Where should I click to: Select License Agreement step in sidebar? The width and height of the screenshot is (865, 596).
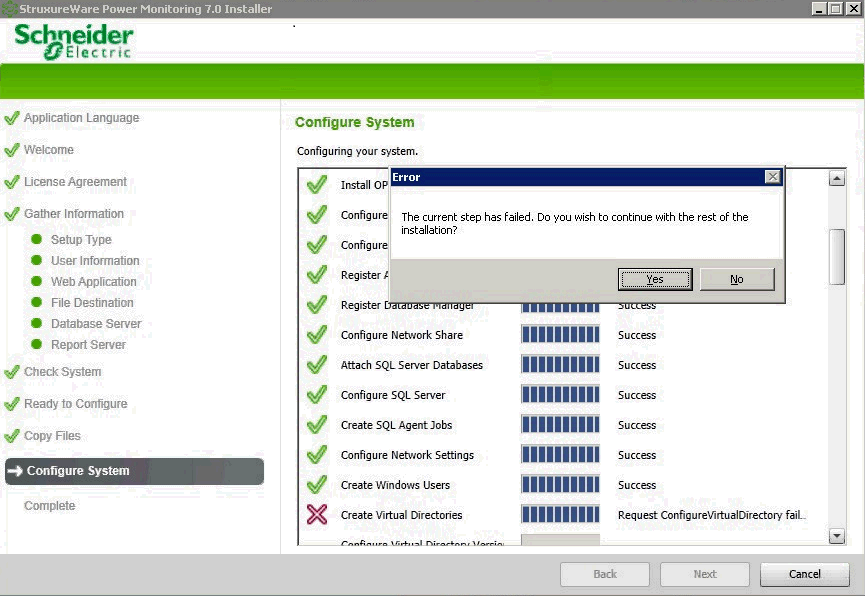(75, 182)
